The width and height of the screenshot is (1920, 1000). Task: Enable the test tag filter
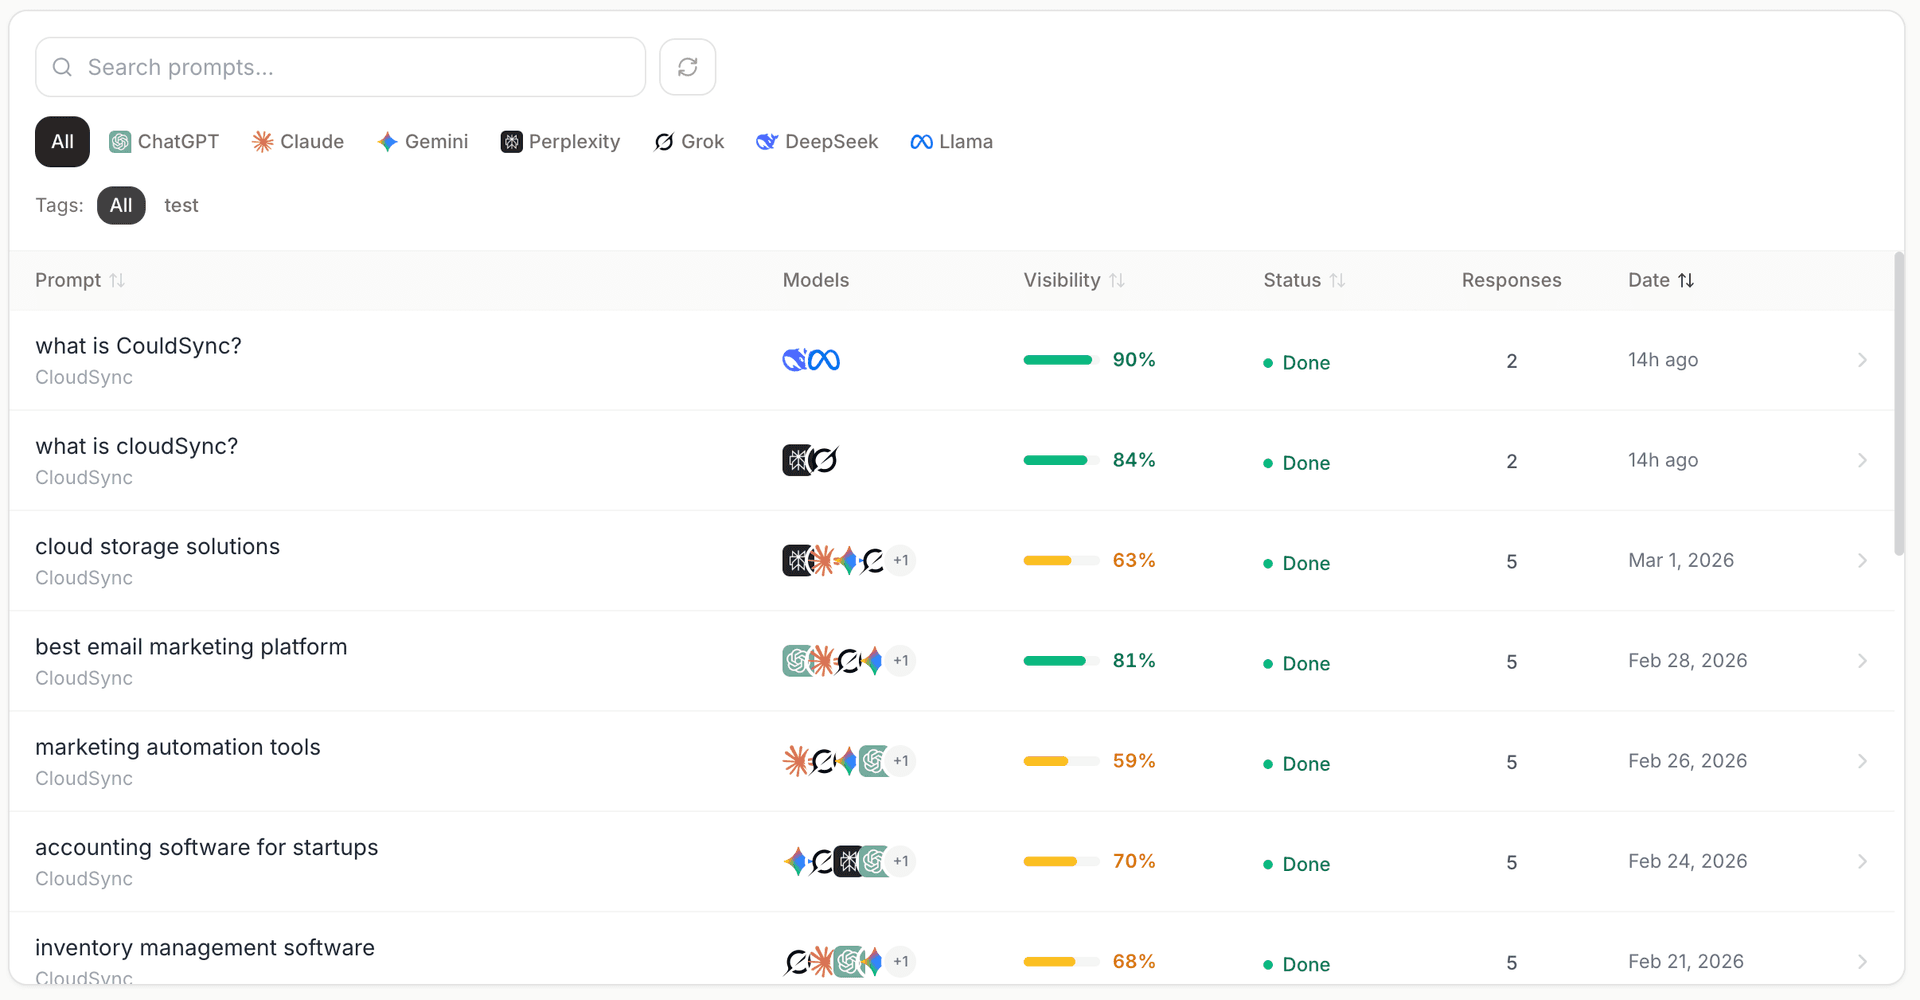pyautogui.click(x=181, y=205)
